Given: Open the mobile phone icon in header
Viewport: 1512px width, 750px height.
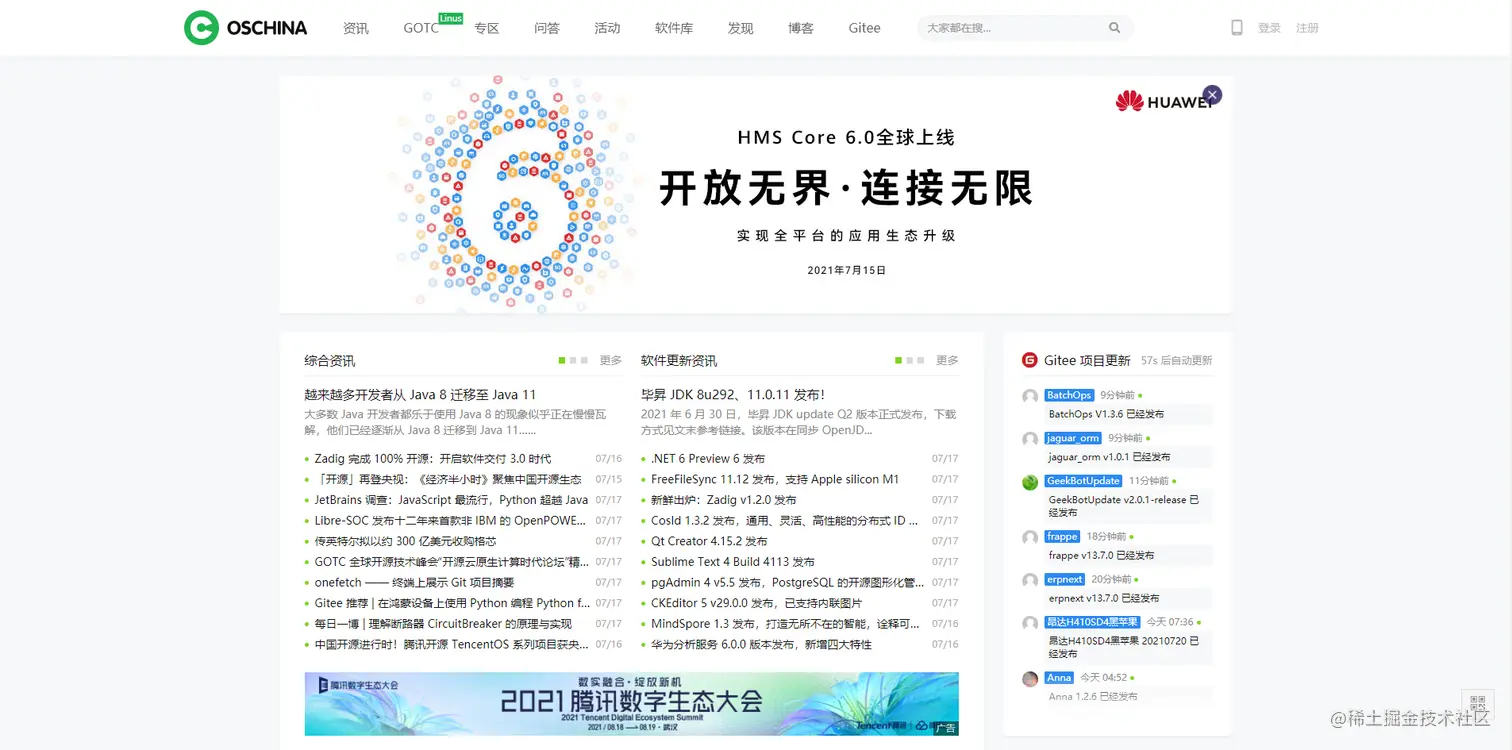Looking at the screenshot, I should point(1237,28).
